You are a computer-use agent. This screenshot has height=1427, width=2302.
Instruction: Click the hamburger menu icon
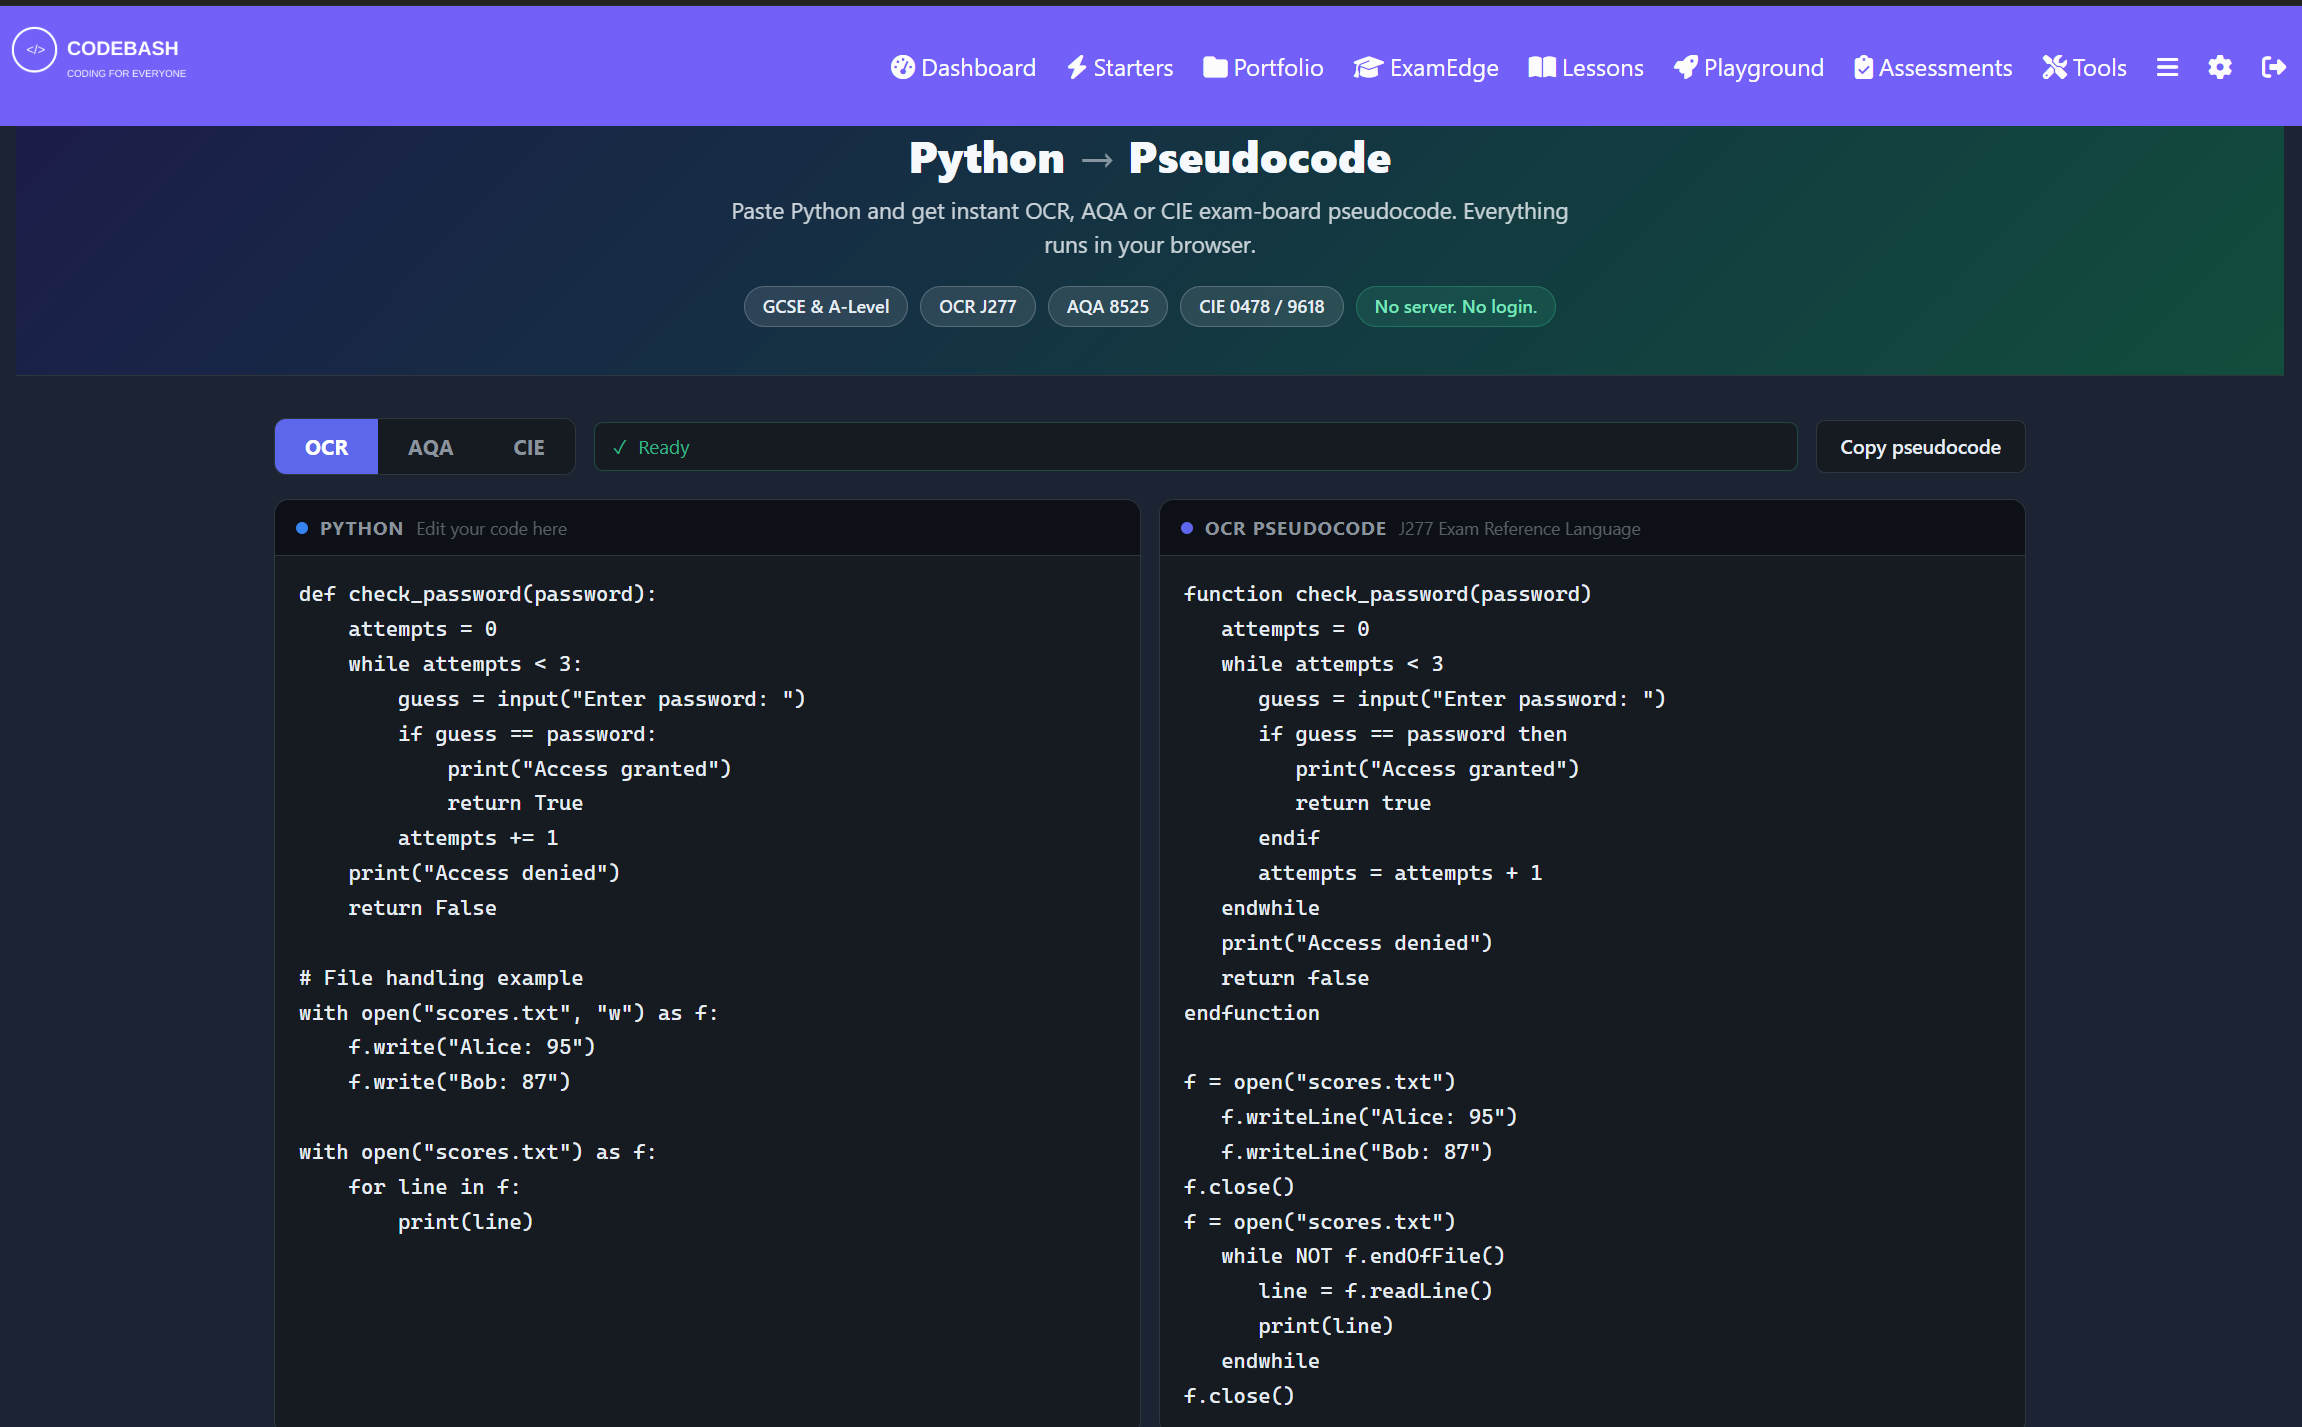(x=2167, y=67)
